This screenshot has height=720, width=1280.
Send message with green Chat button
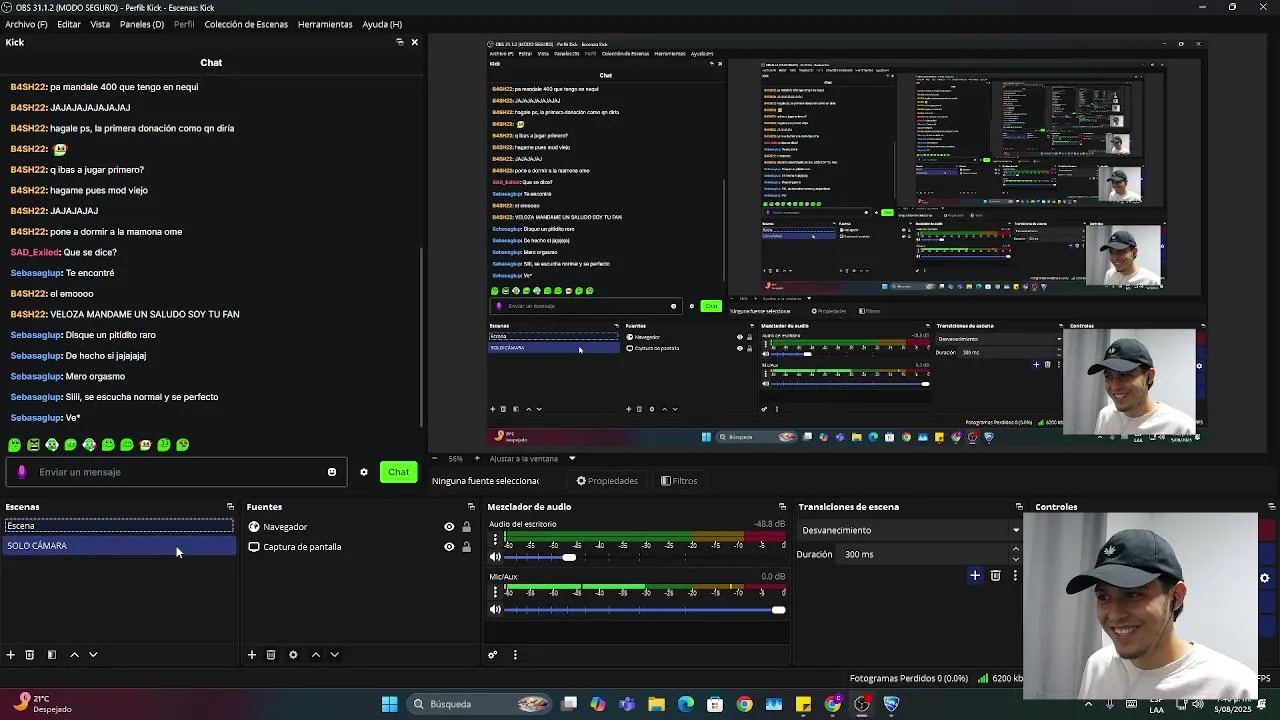[x=399, y=472]
